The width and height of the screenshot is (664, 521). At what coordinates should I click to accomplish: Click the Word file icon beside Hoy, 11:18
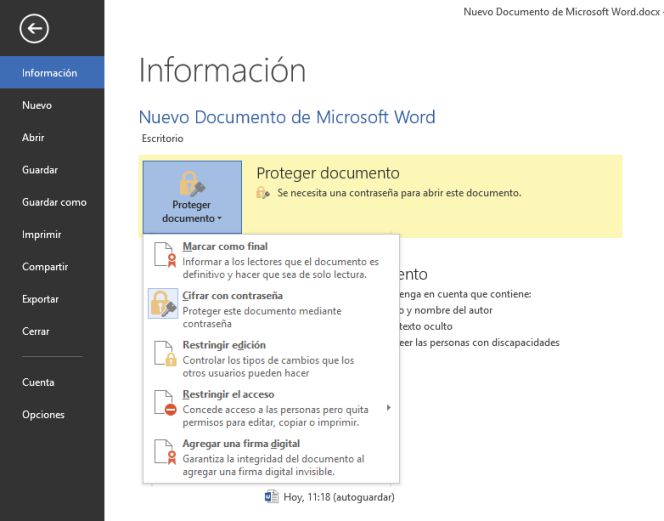[271, 496]
